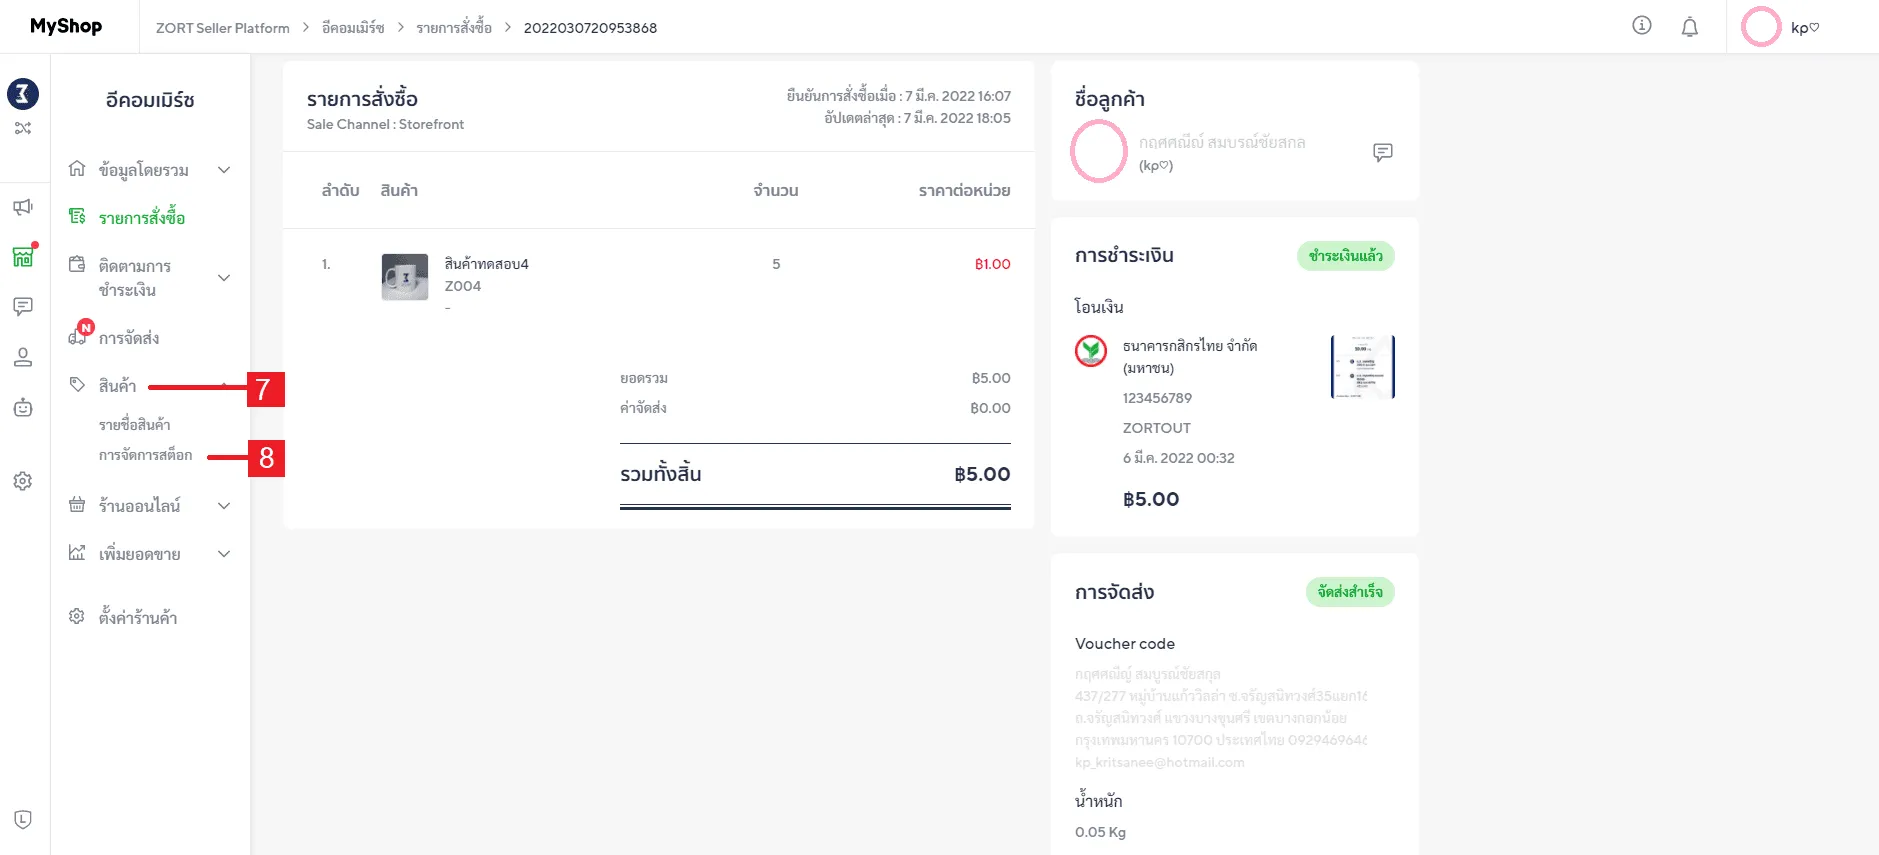Expand the ร้านออนไลน์ menu chevron

[x=224, y=506]
